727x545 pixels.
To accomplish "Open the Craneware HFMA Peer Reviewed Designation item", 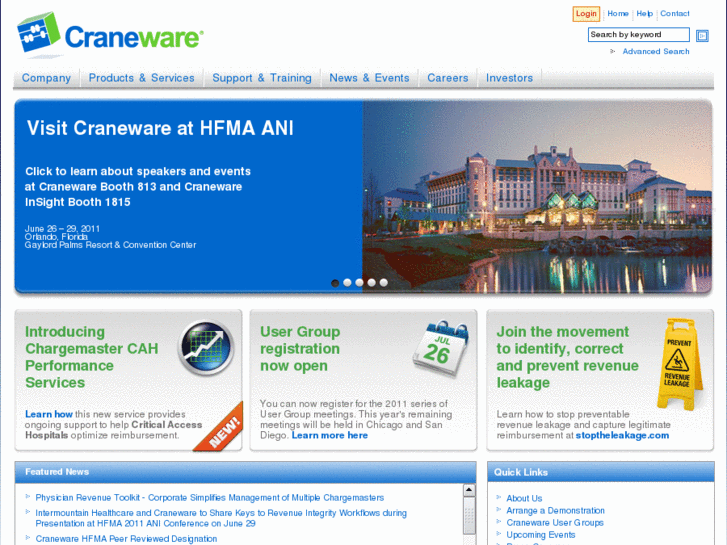I will (126, 539).
